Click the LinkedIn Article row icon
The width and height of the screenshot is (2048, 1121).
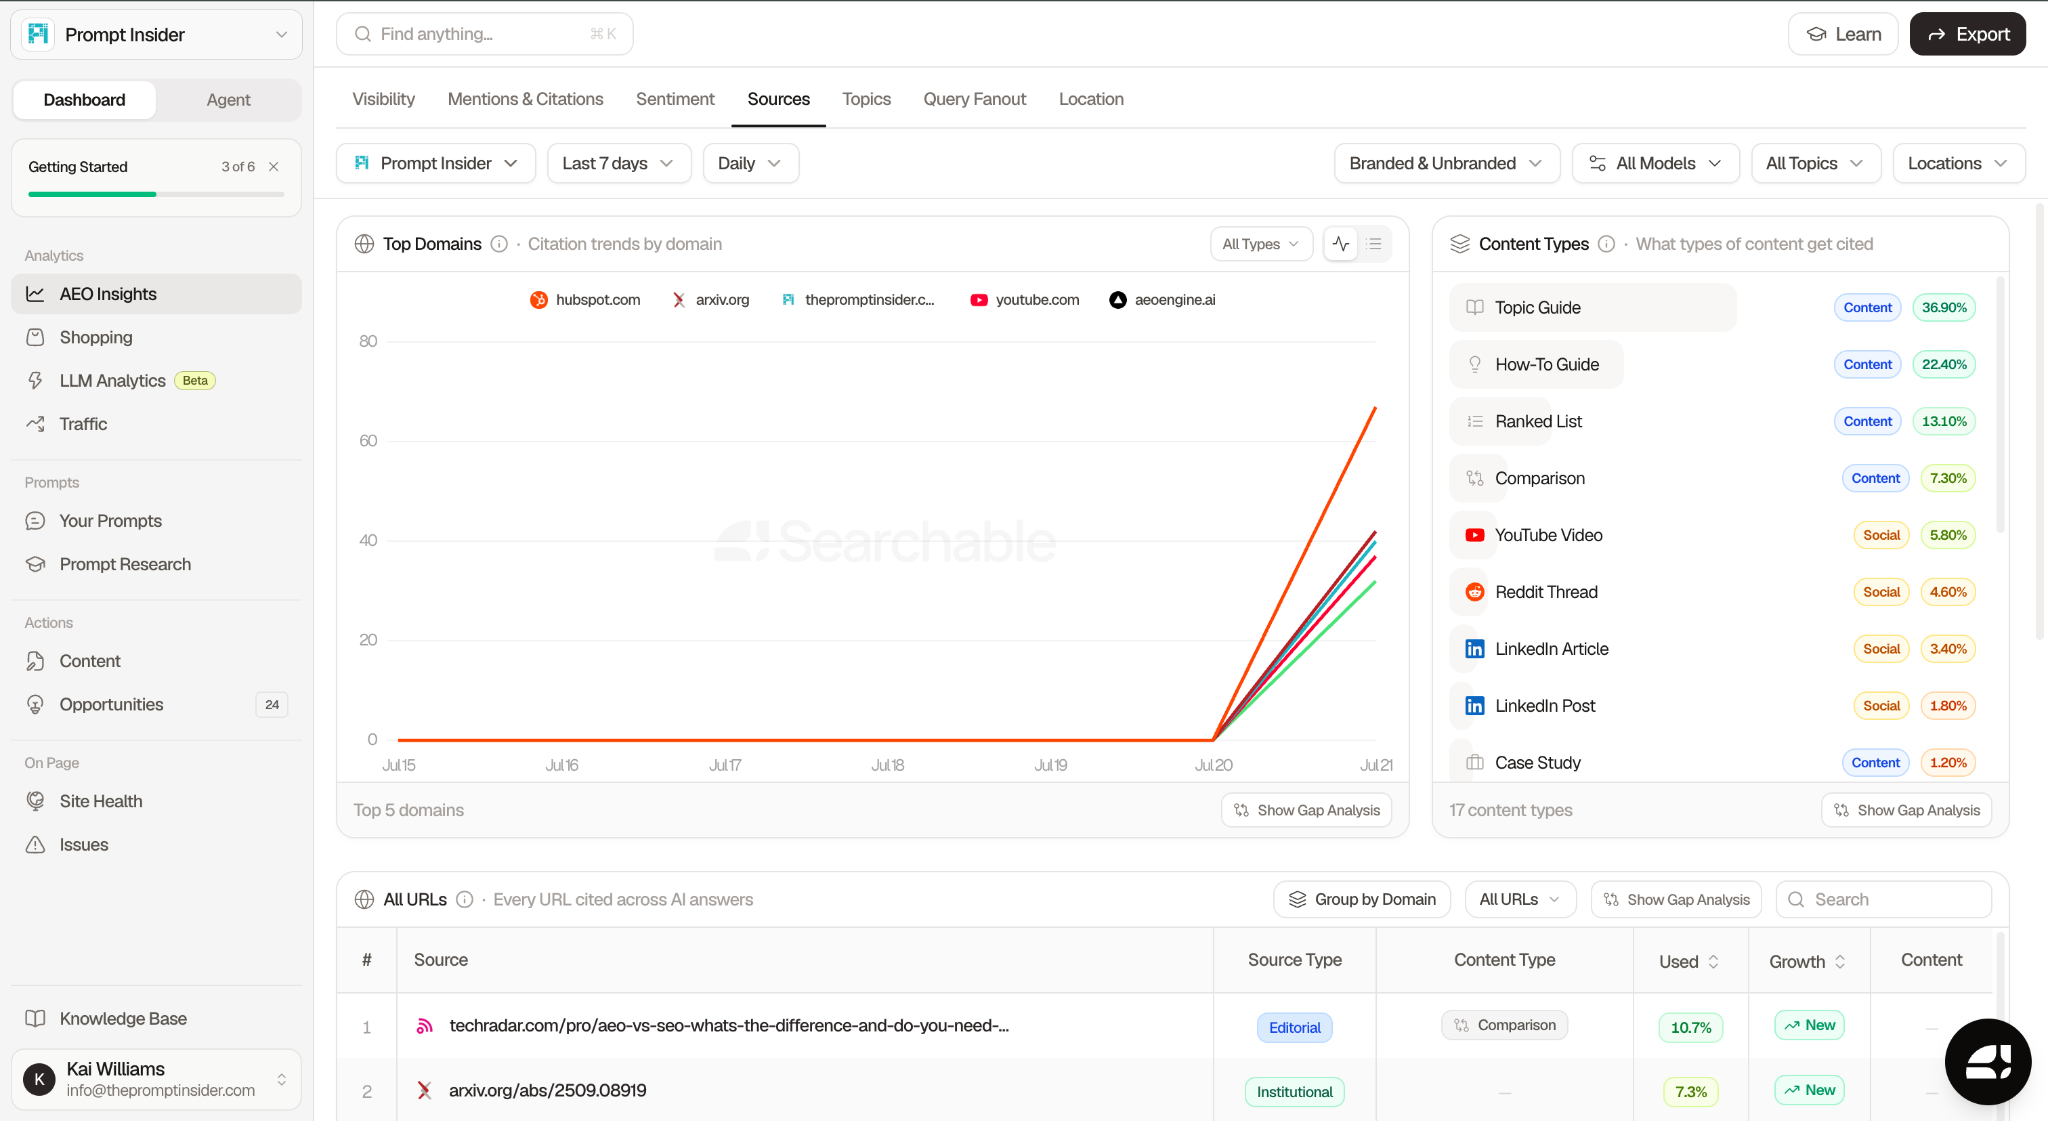tap(1475, 649)
